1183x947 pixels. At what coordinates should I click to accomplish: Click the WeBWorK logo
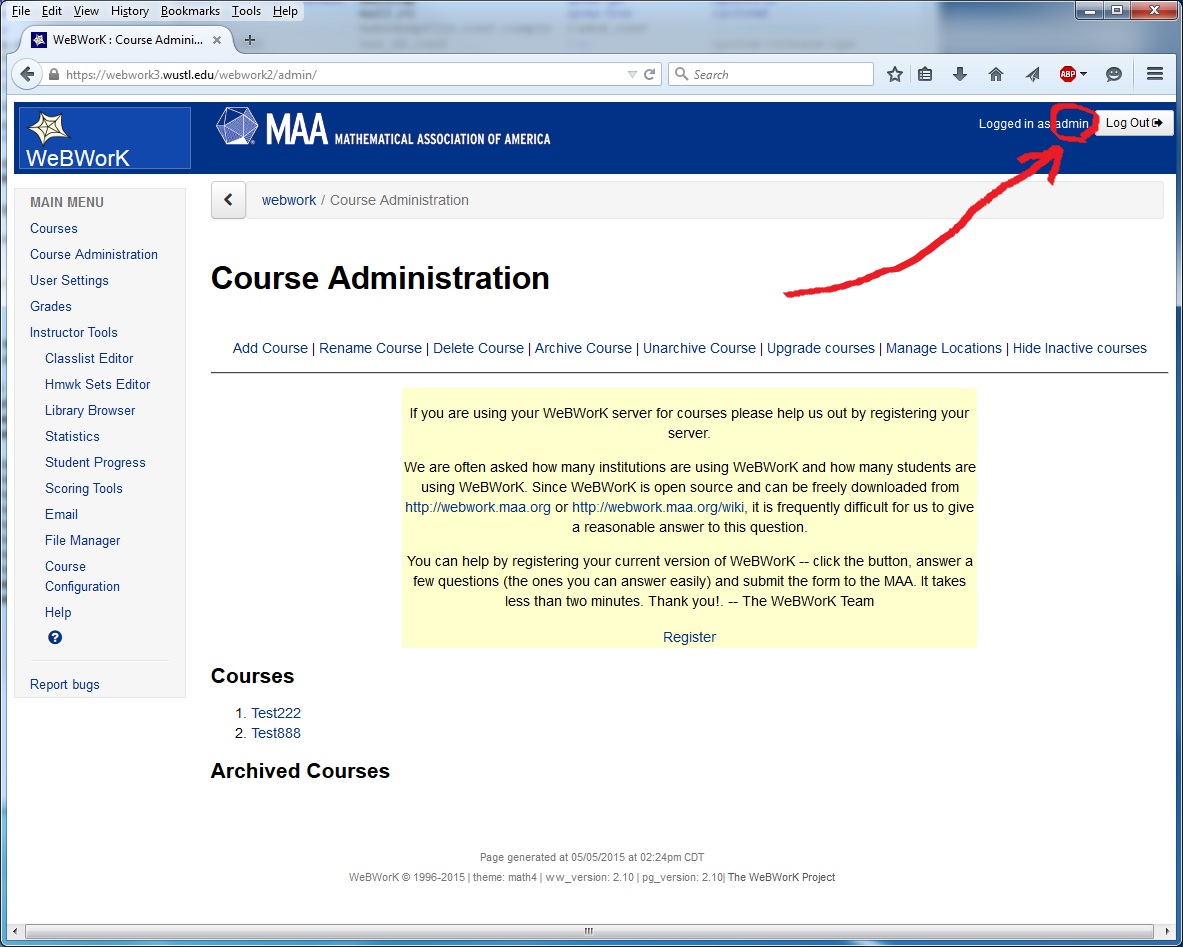point(105,138)
